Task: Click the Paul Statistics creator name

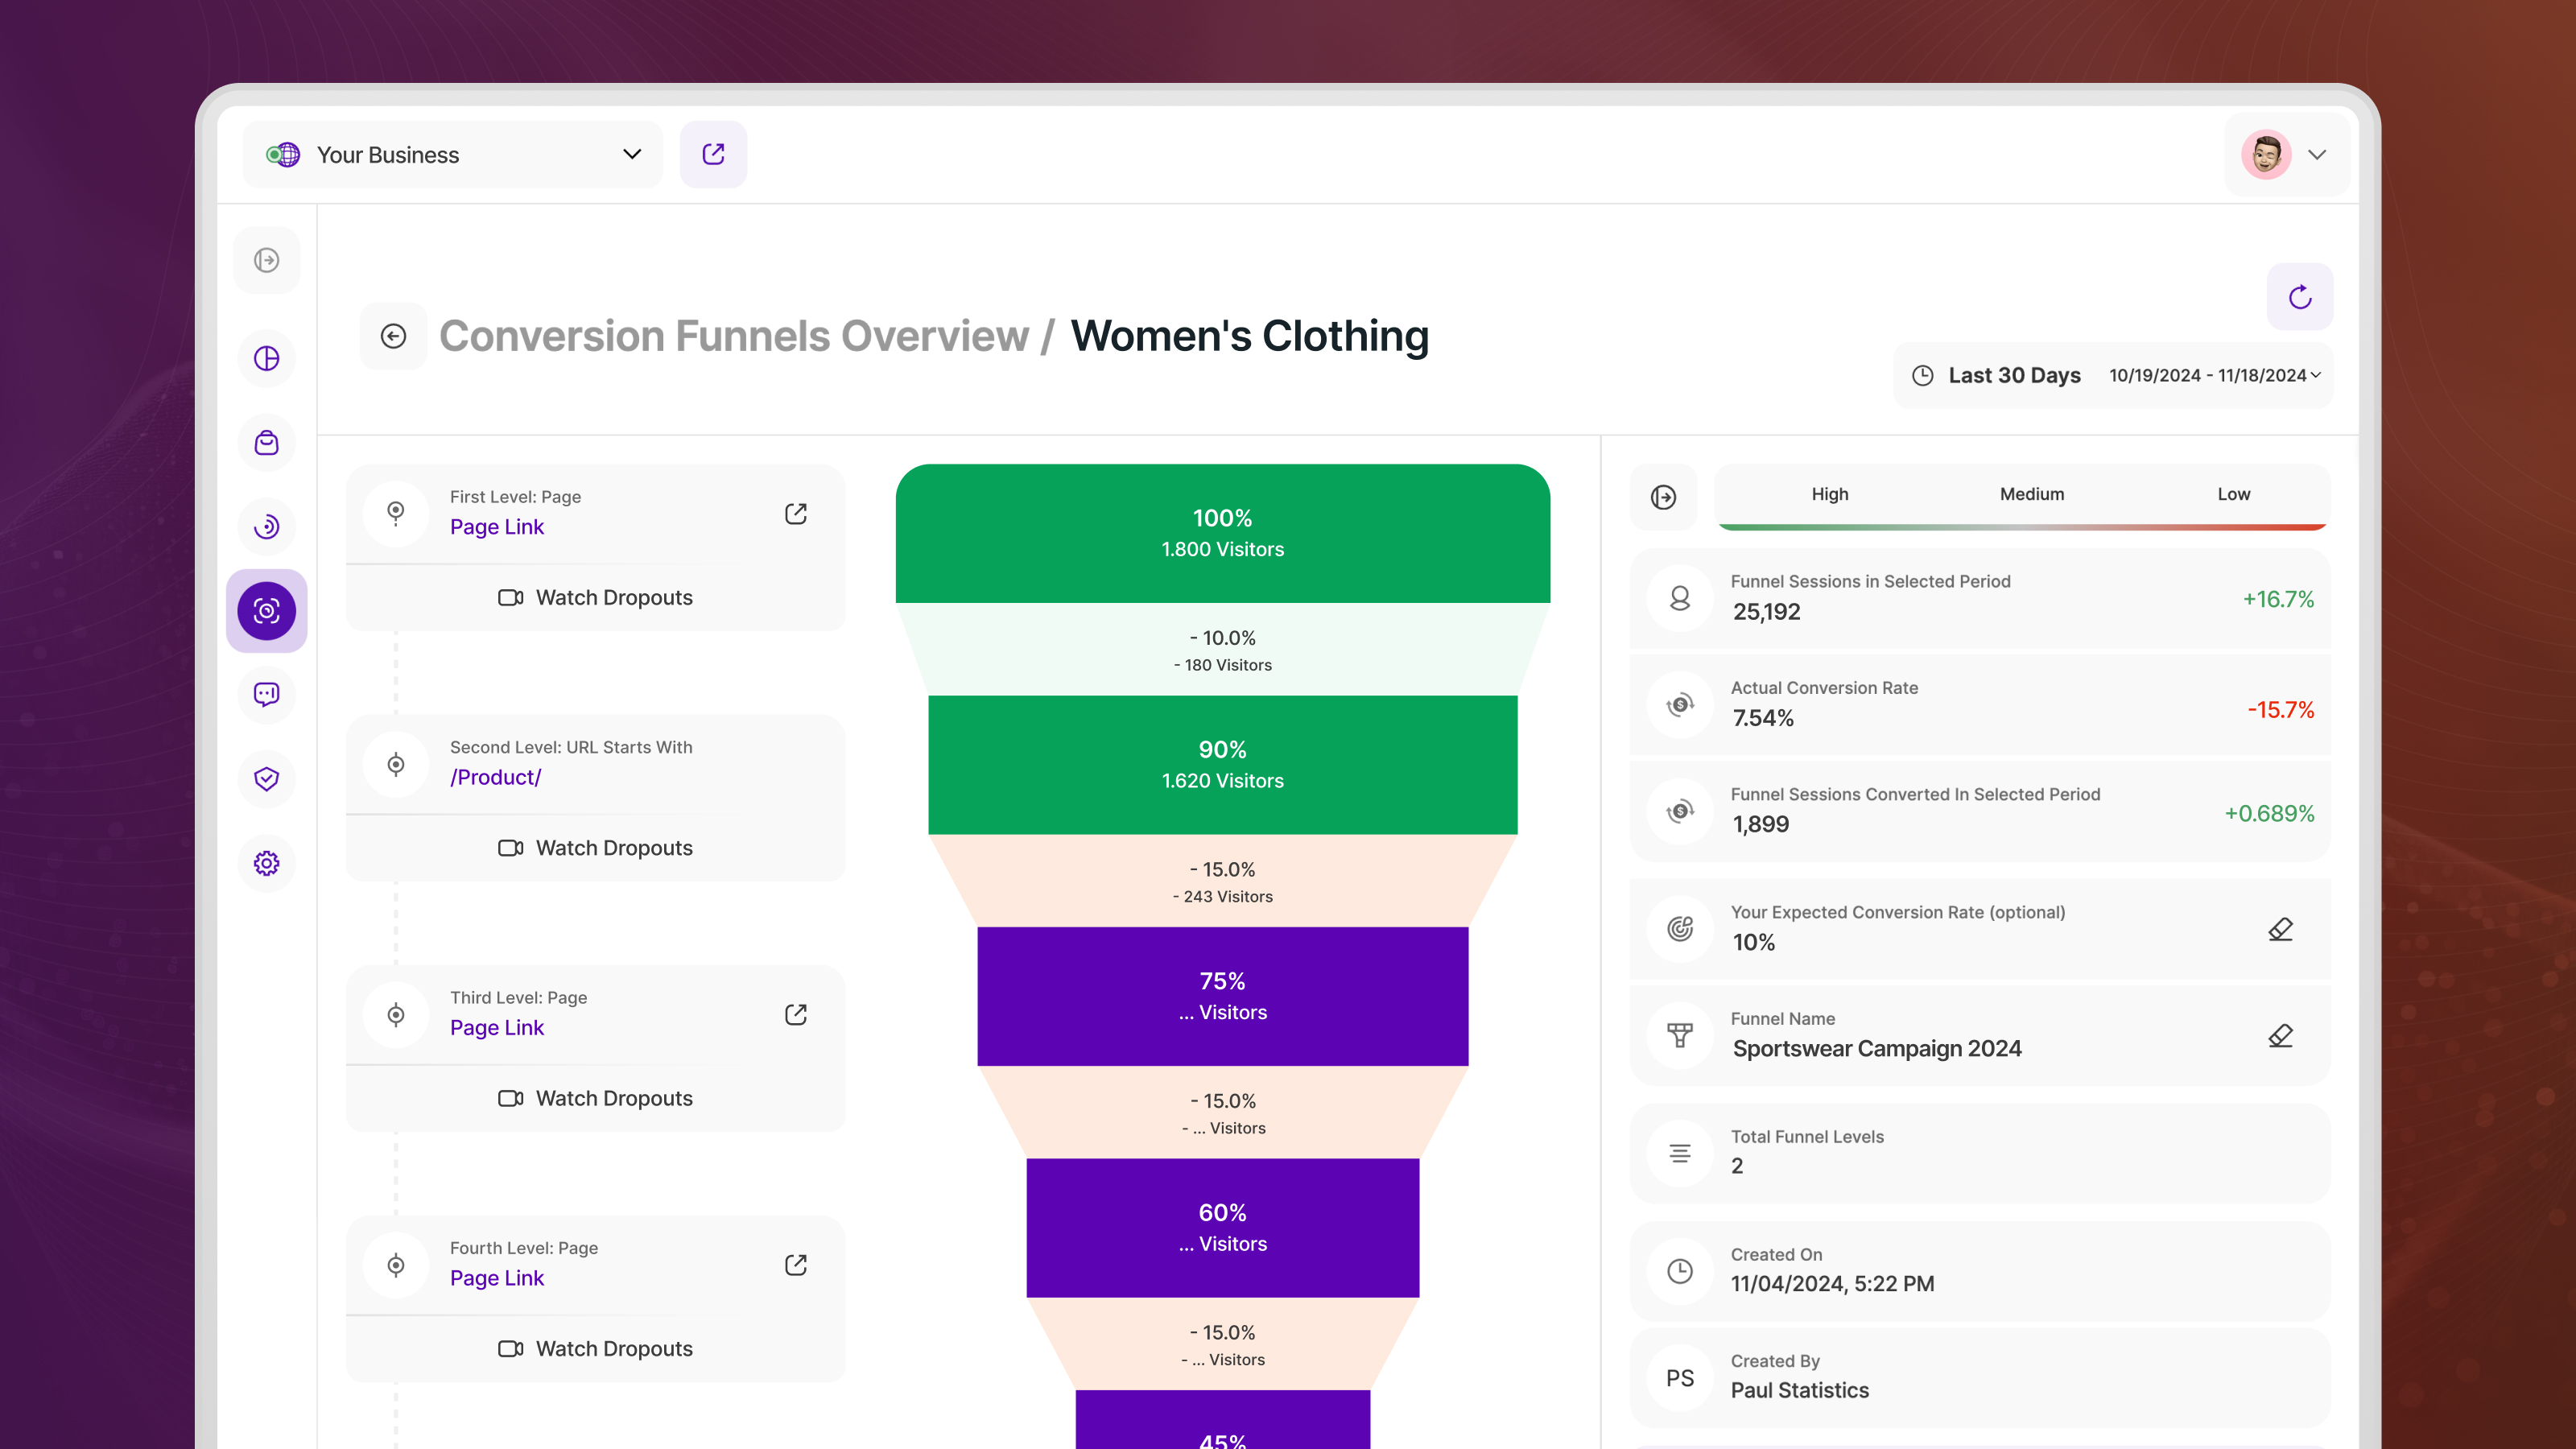Action: click(x=1799, y=1390)
